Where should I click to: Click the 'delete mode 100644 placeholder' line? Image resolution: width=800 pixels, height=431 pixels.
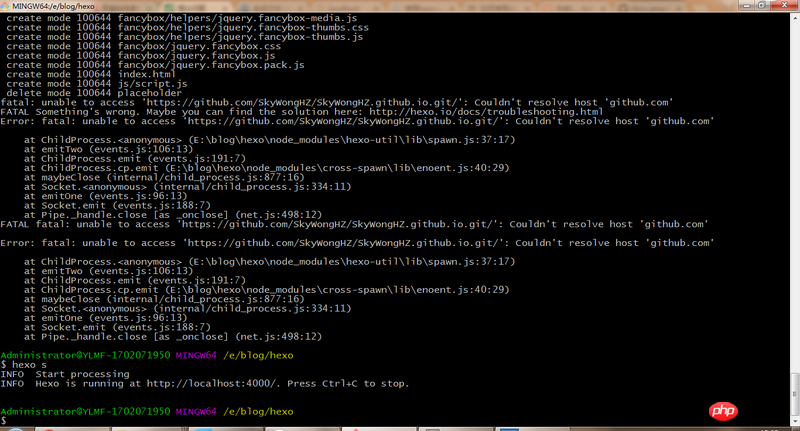pyautogui.click(x=93, y=93)
